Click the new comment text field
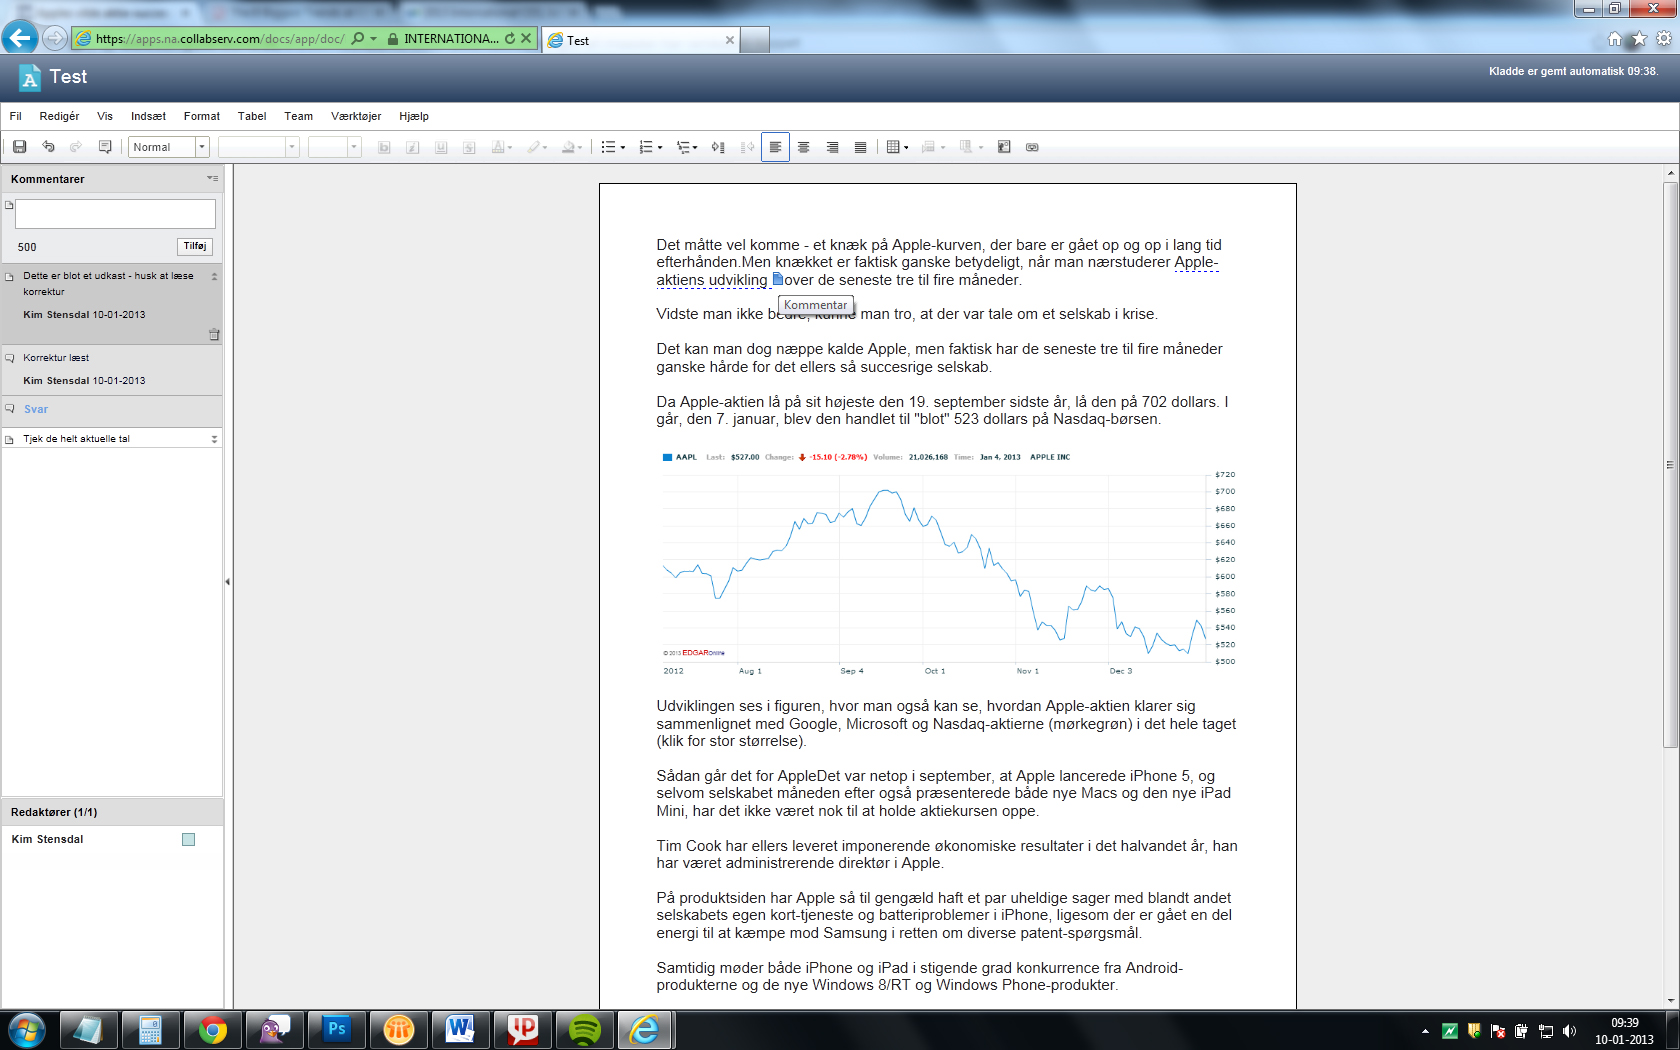Screen dimensions: 1680x1050 (x=115, y=214)
